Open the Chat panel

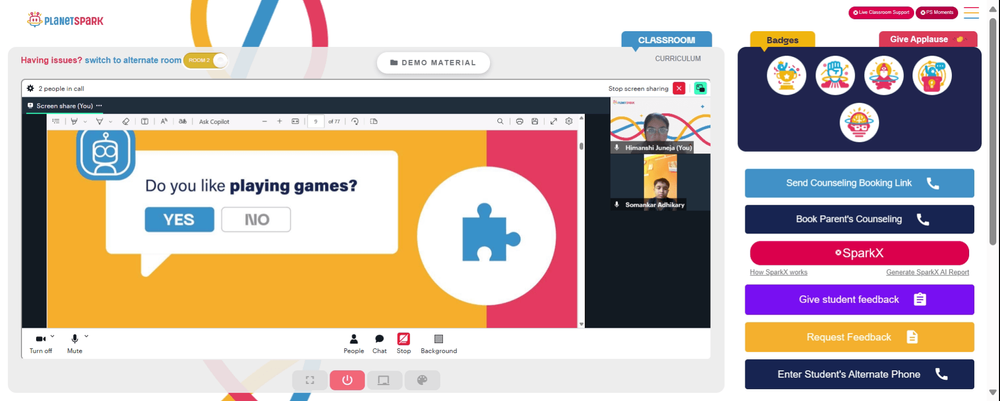coord(379,344)
